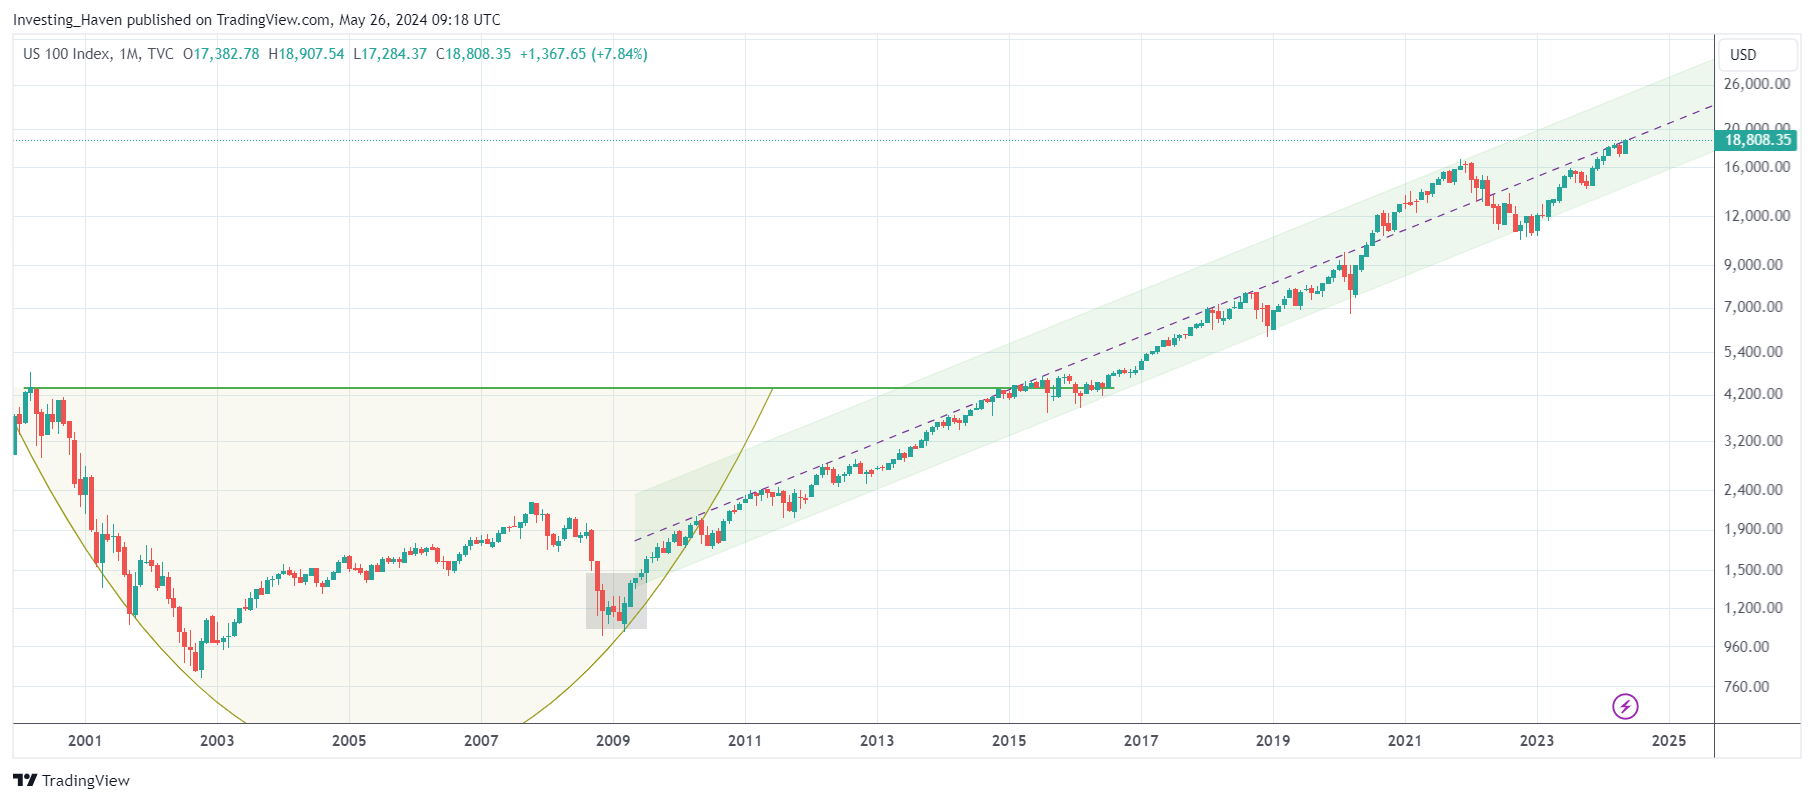Image resolution: width=1814 pixels, height=802 pixels.
Task: Select the gray rectangle drawing near 2009 low
Action: (616, 601)
